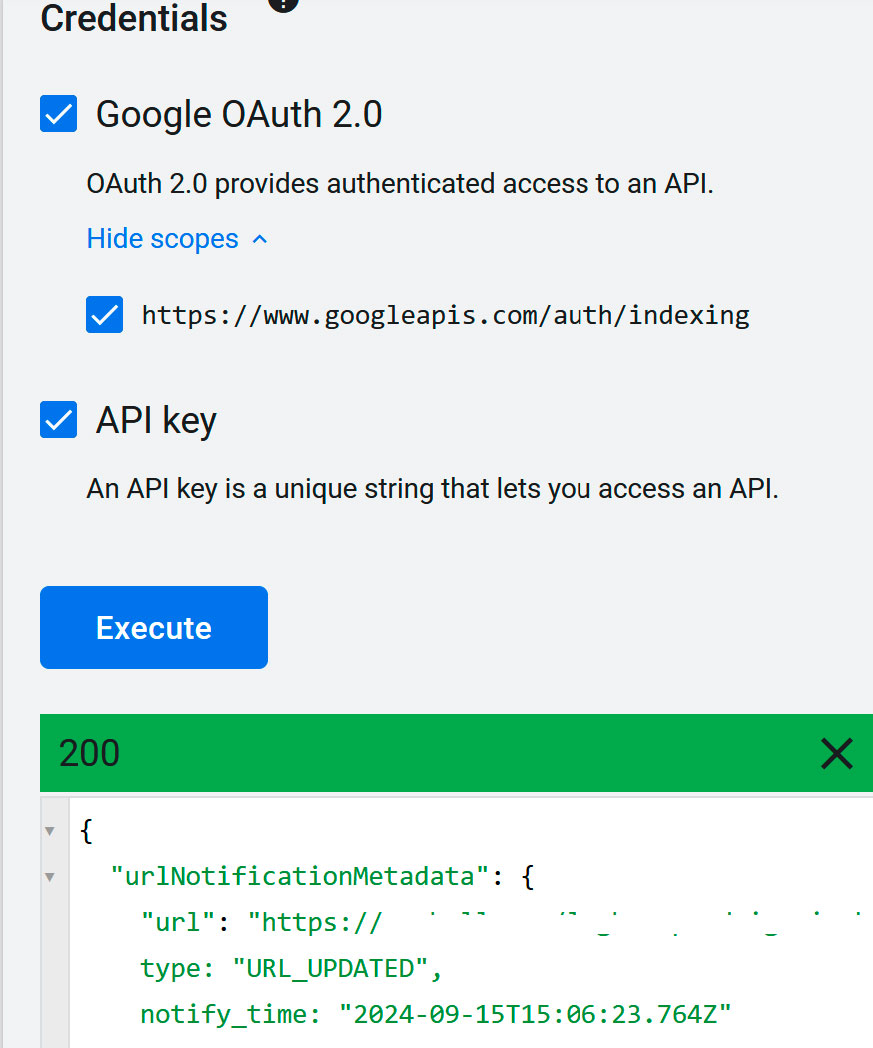Select the googleapis.com/auth/indexing scope text
Screen dimensions: 873x1048
(x=446, y=315)
